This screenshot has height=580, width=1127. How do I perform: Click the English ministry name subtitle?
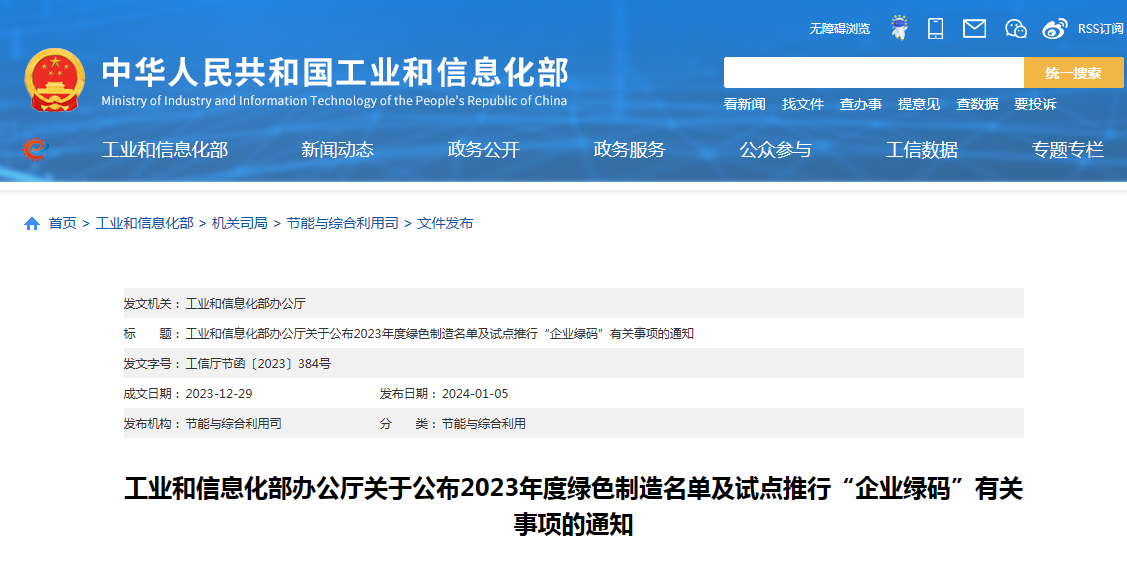[334, 101]
